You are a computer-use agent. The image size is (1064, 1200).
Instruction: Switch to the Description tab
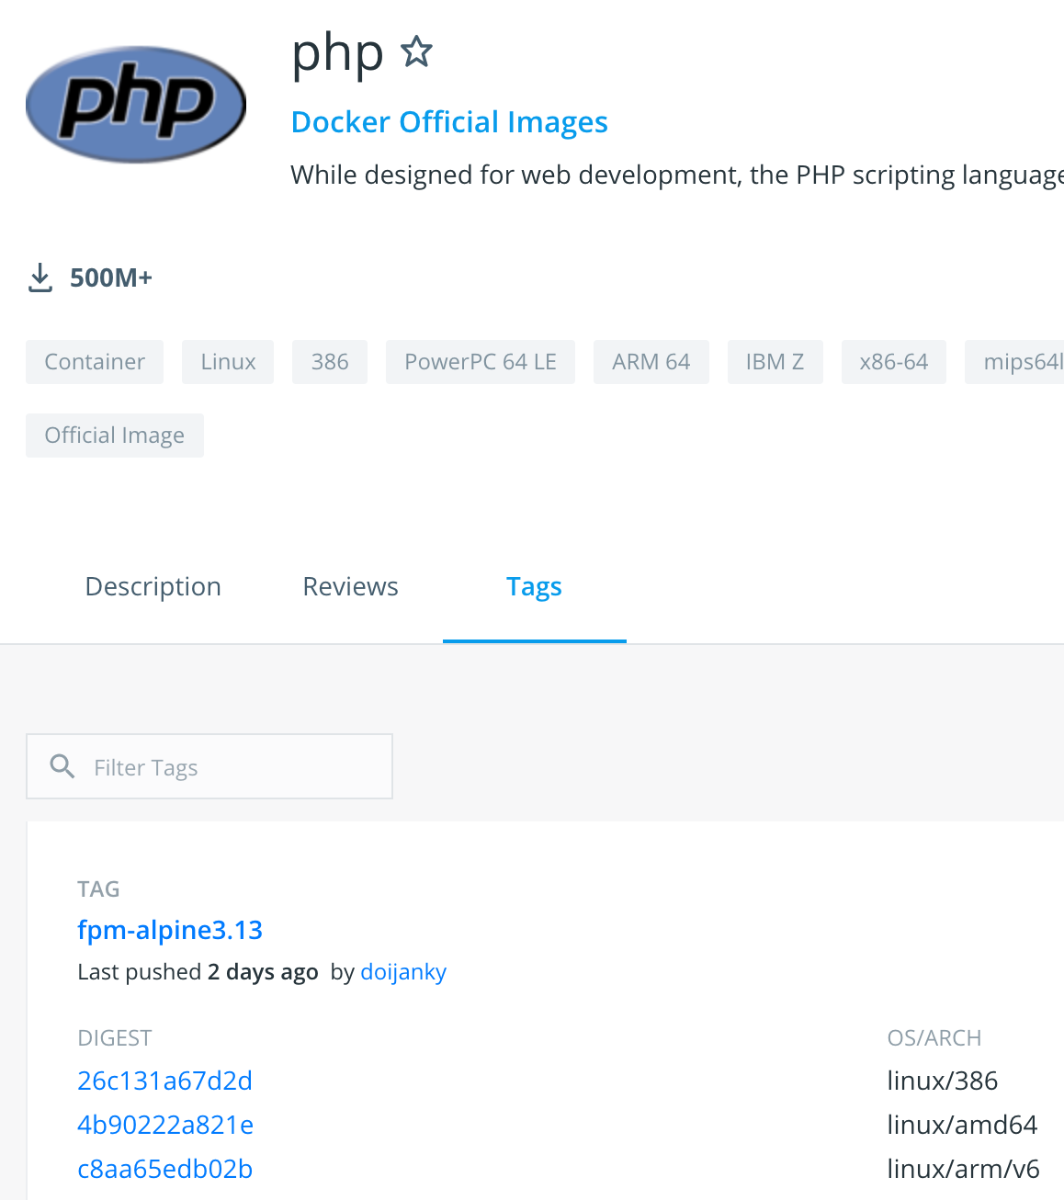153,587
